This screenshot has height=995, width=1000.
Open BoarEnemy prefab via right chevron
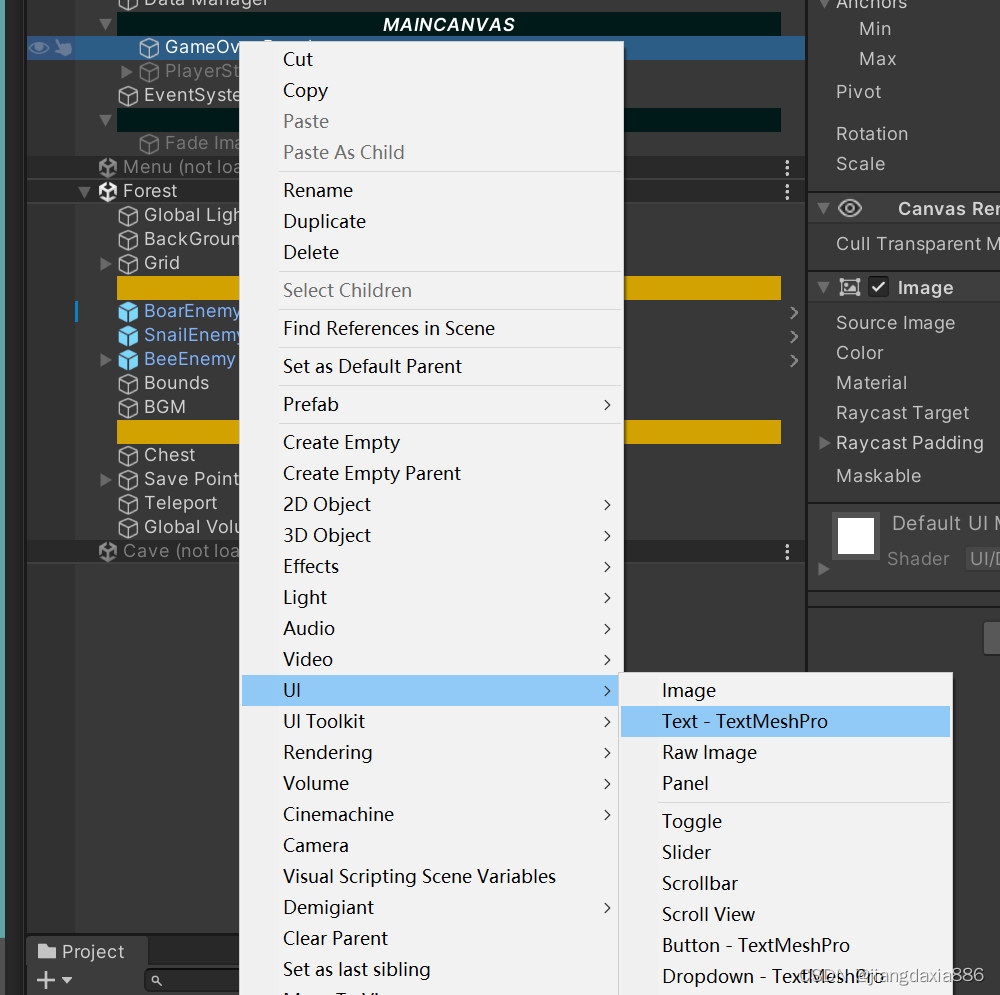click(x=794, y=313)
